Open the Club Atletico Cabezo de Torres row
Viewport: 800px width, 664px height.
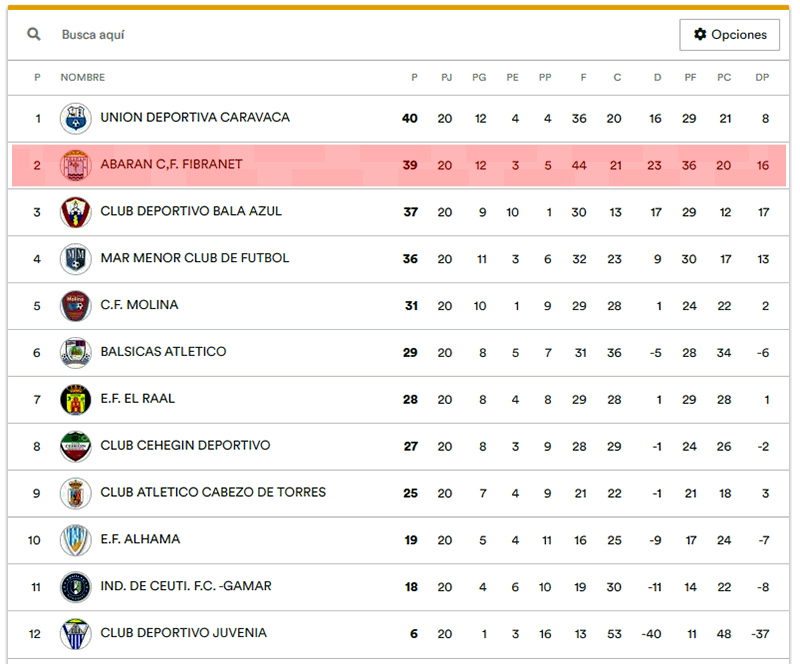(x=213, y=492)
